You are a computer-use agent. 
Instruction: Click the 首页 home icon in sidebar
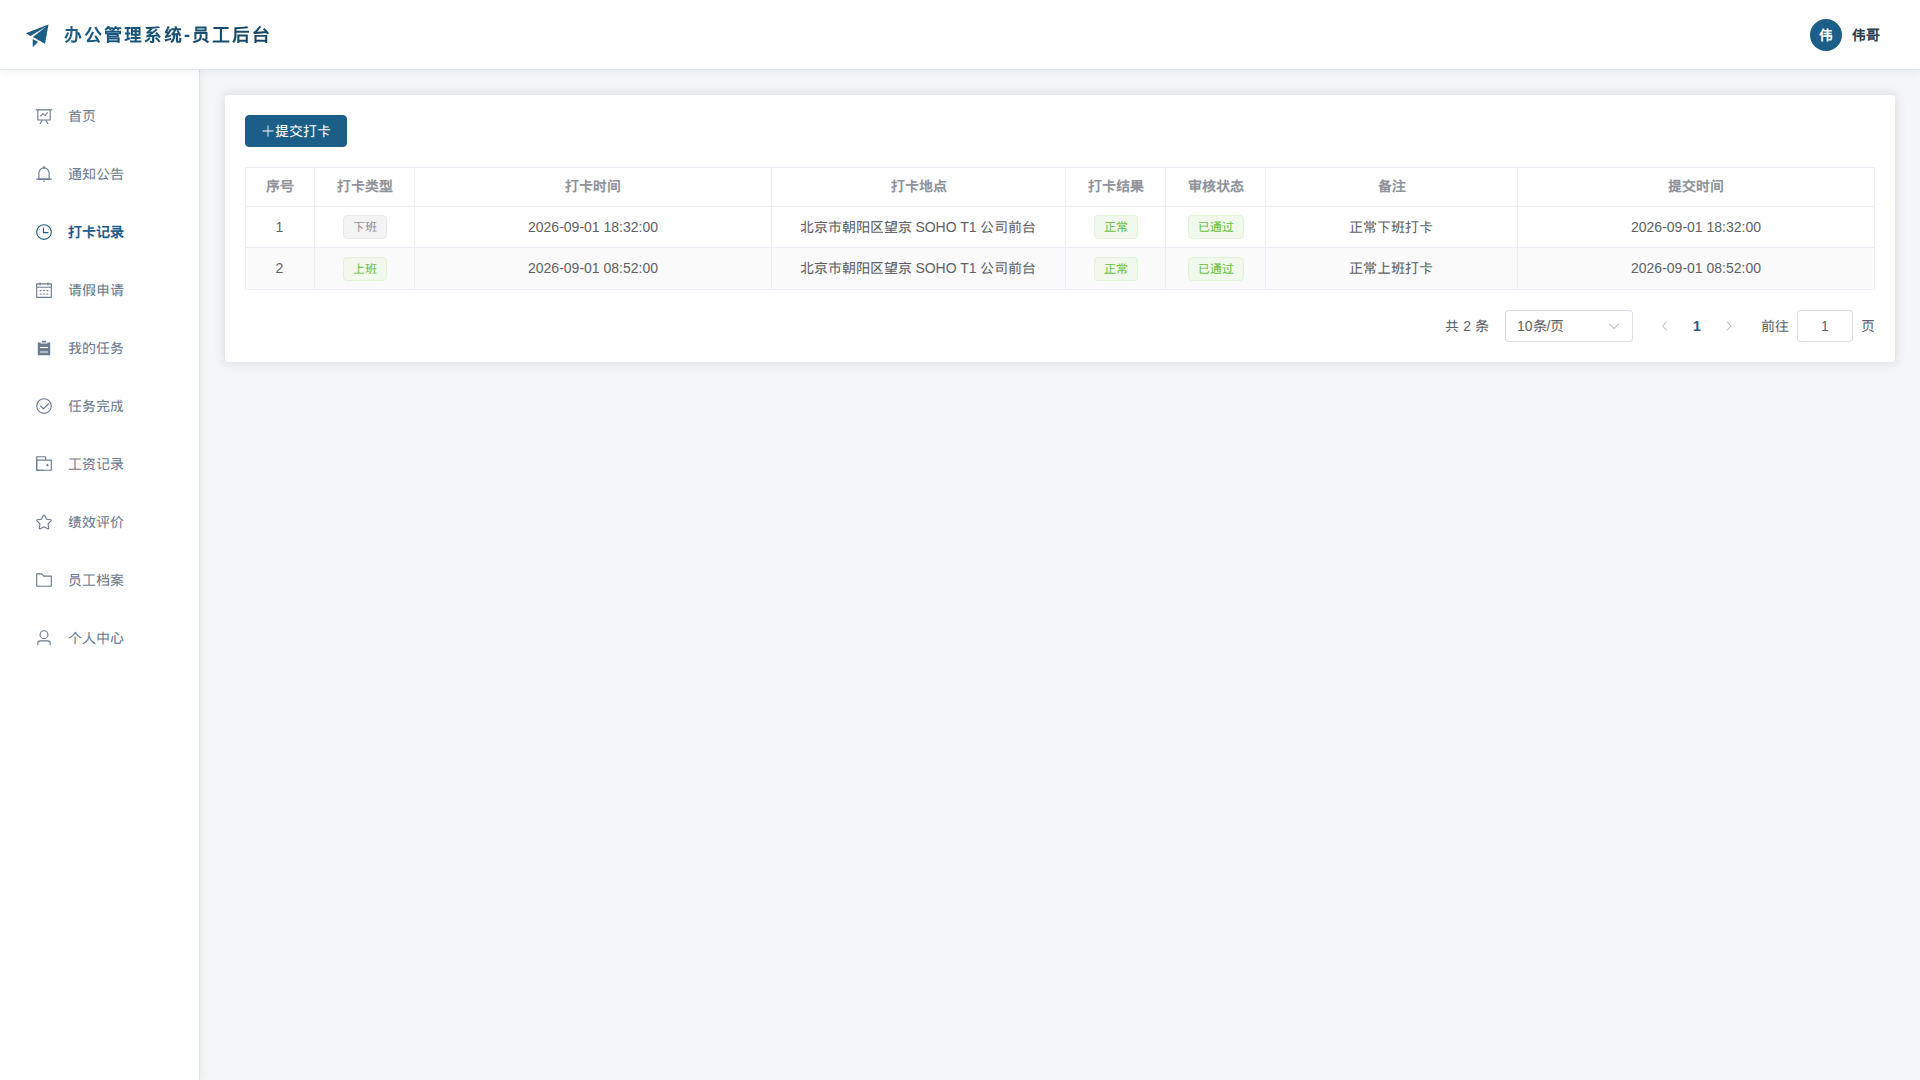(x=44, y=116)
